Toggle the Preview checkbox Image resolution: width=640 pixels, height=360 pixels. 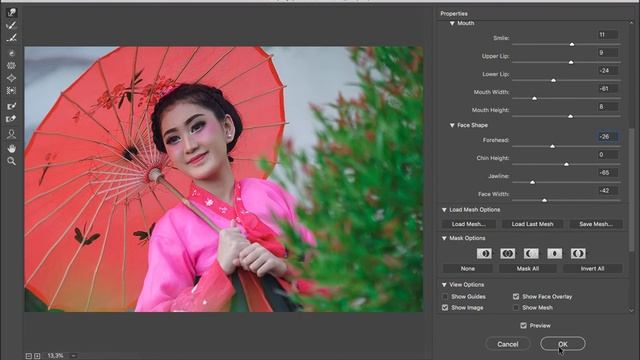pos(523,326)
